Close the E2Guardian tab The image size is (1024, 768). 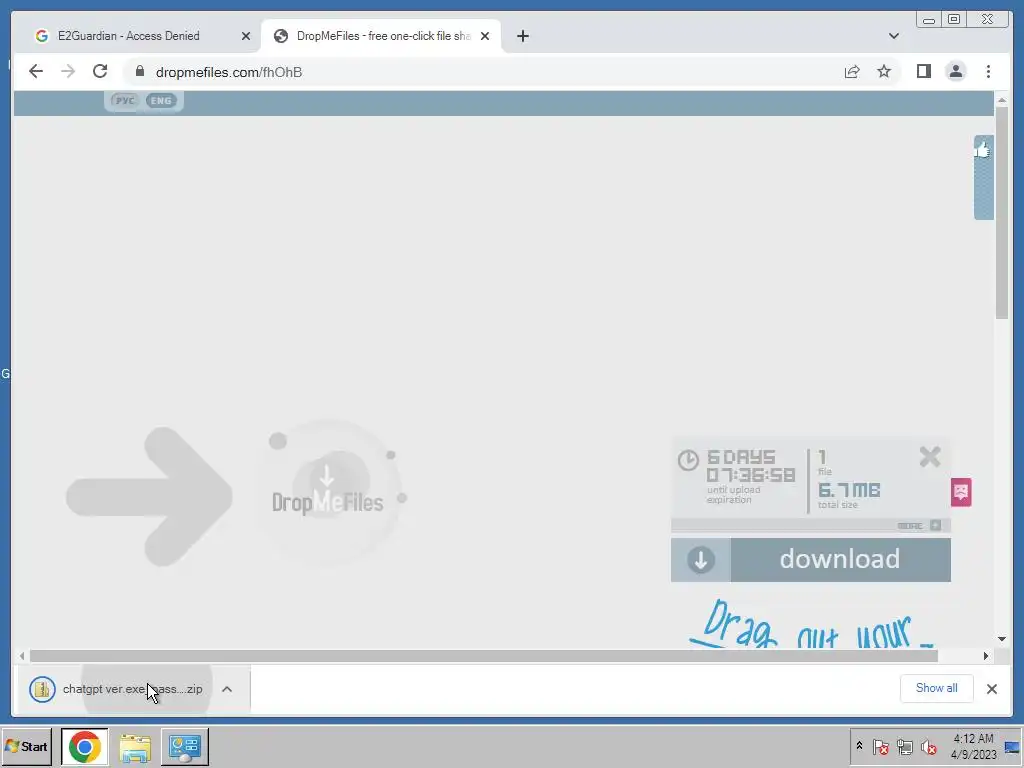pos(246,36)
